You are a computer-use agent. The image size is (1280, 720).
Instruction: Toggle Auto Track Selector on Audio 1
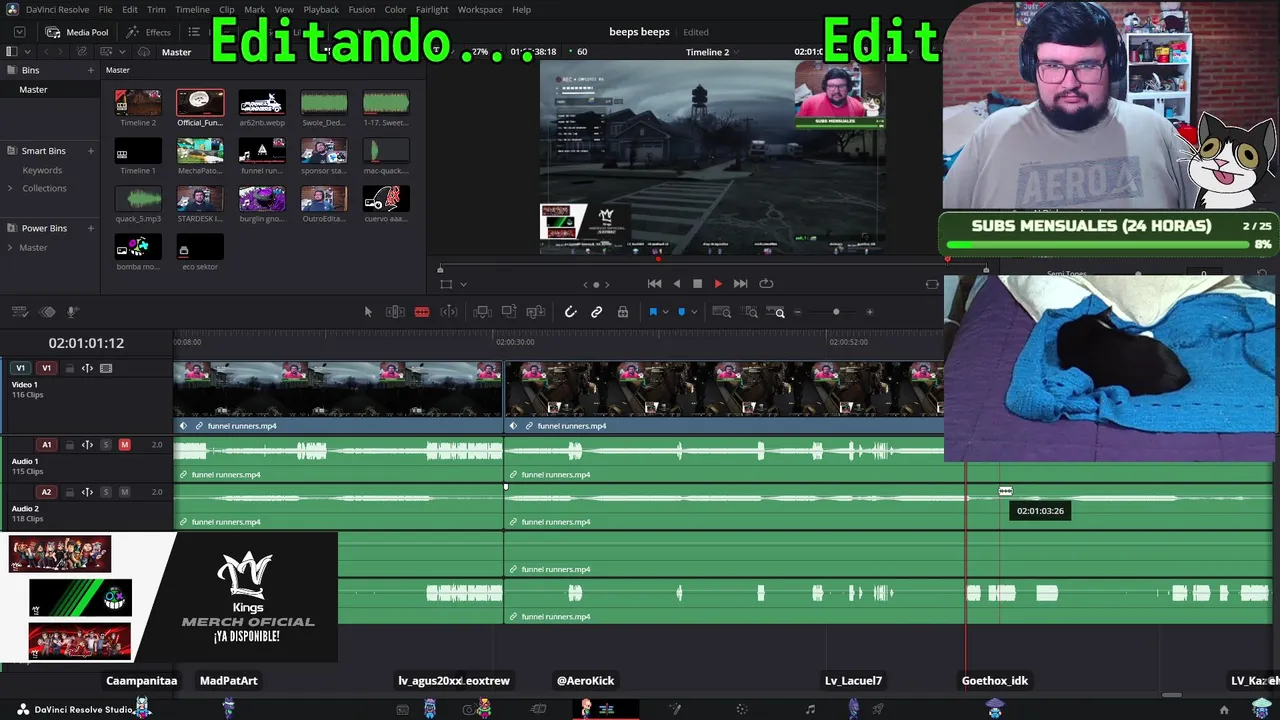(x=87, y=445)
